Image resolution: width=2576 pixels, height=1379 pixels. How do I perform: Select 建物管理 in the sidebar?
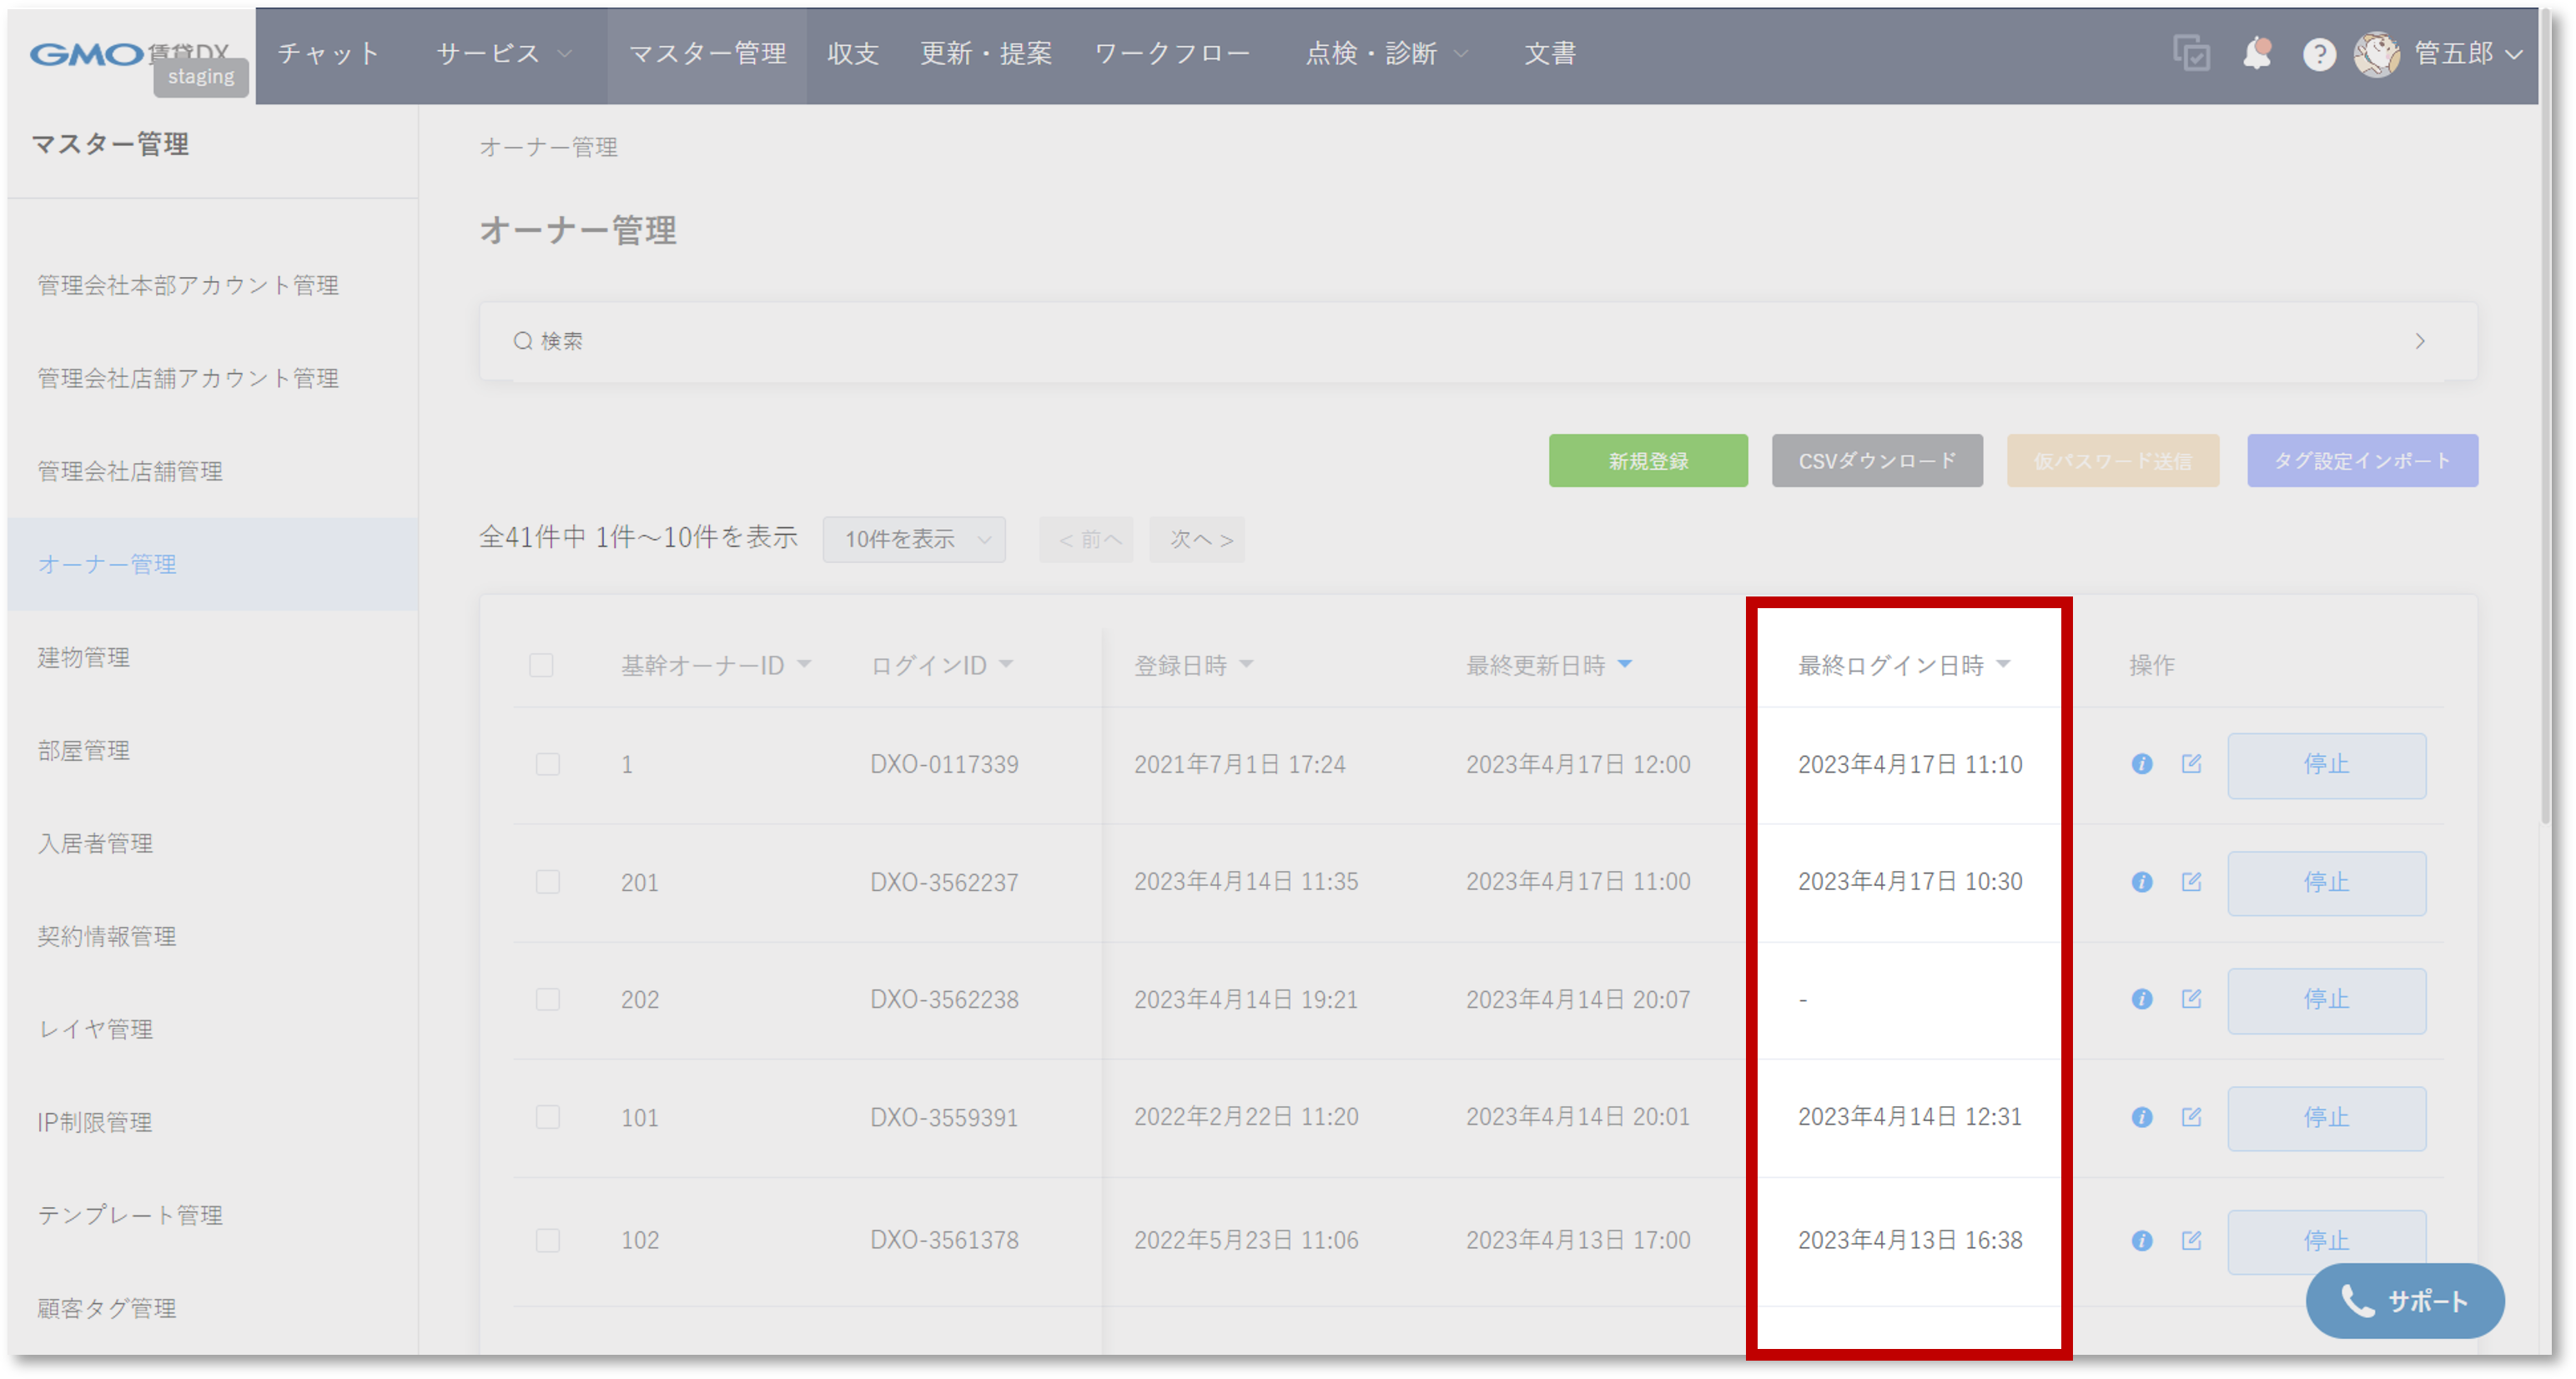click(x=84, y=657)
